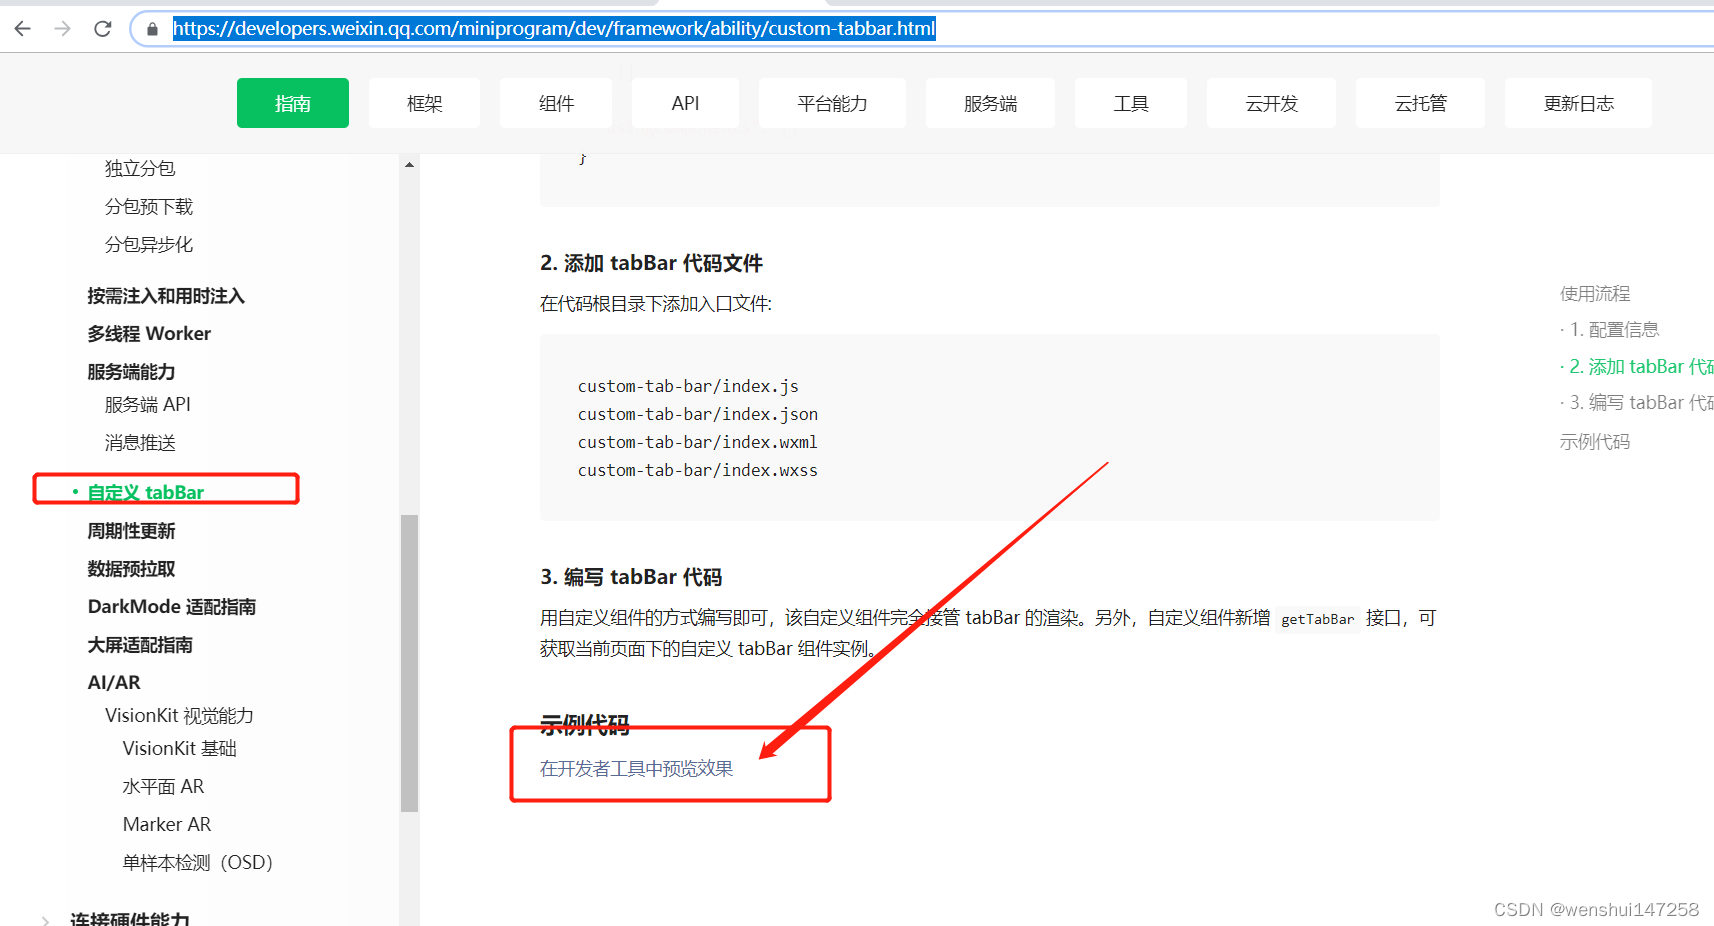Click the sidebar scrollbar thumb
This screenshot has height=926, width=1714.
coord(409,663)
